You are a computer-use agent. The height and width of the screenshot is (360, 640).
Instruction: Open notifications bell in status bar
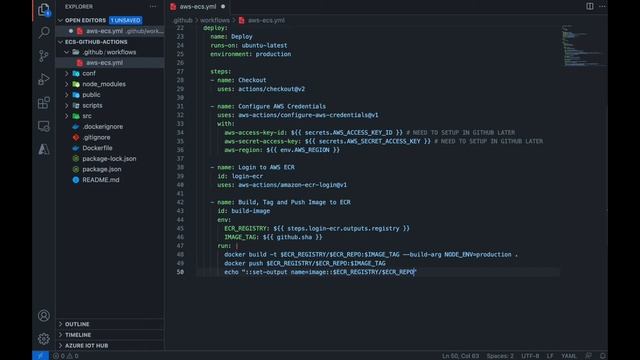coord(602,356)
